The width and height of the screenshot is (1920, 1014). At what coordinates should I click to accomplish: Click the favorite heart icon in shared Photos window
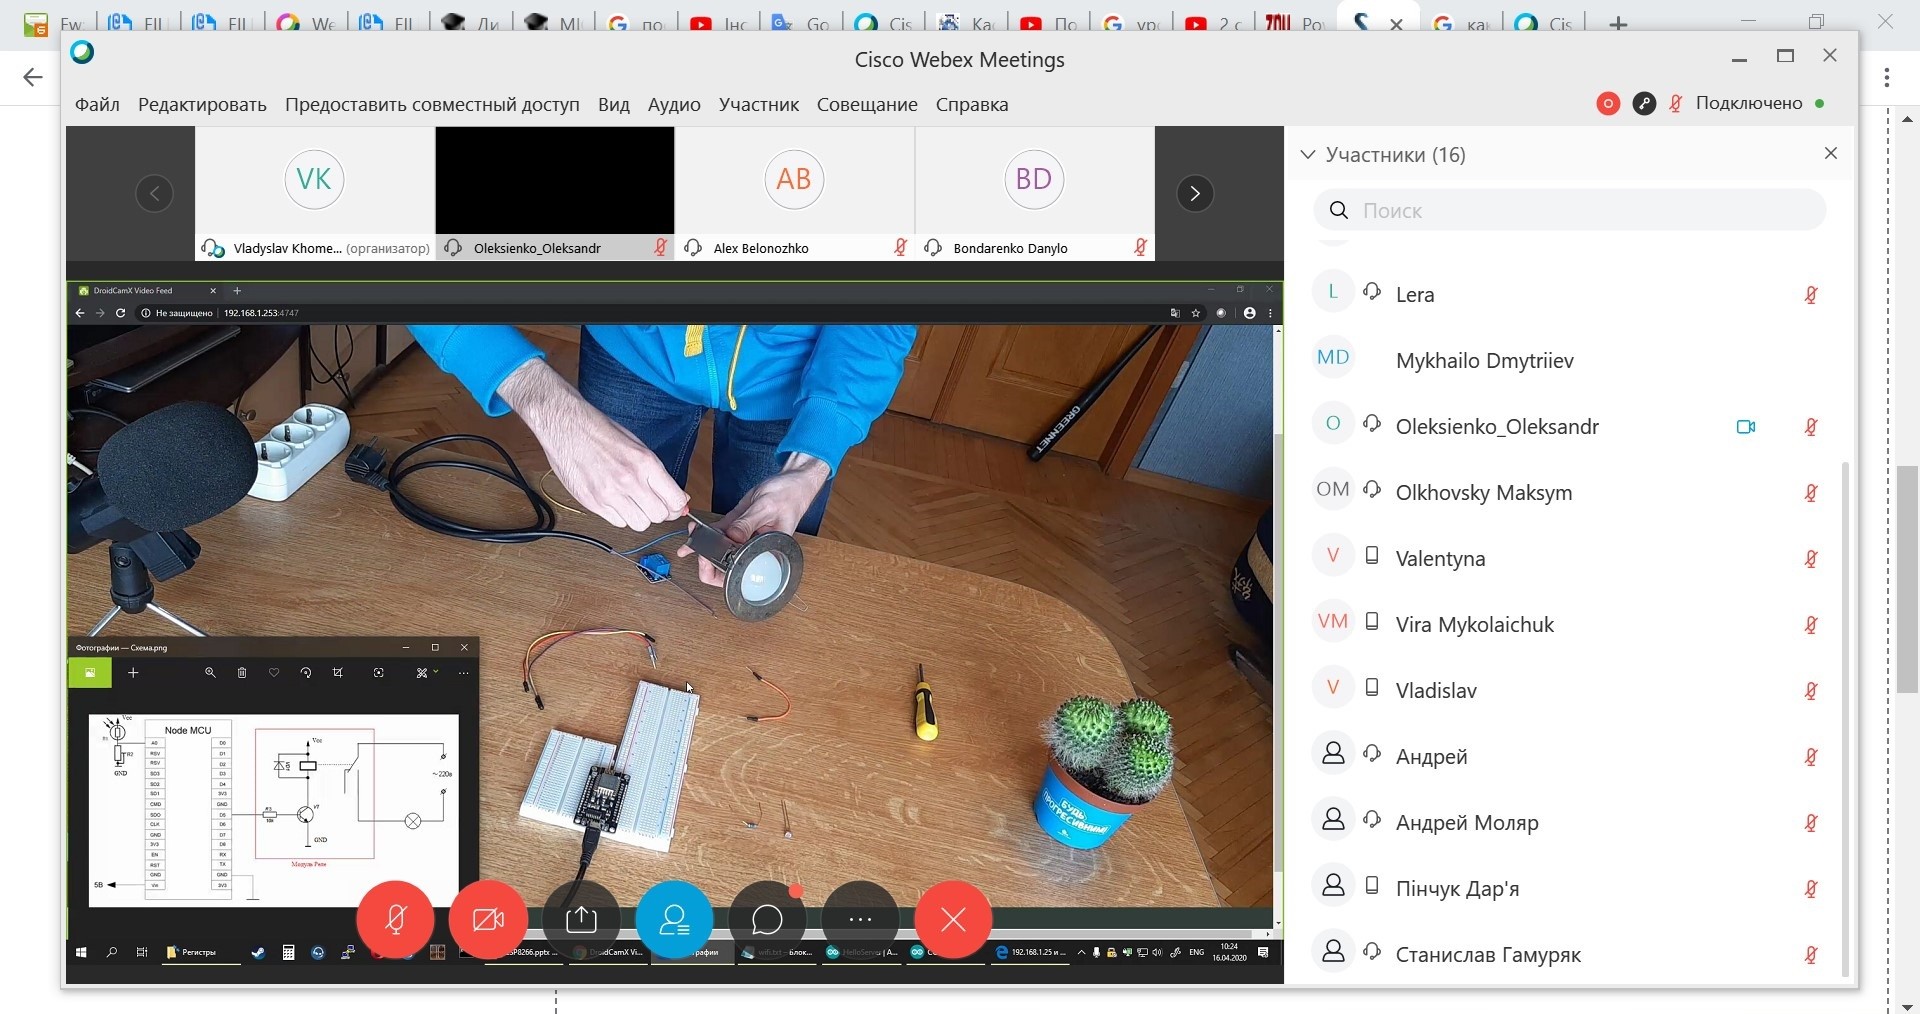point(274,673)
